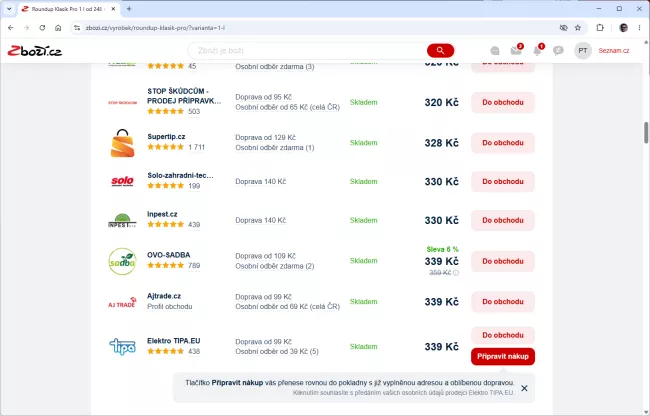Click the AJ Trade logo

click(x=122, y=302)
